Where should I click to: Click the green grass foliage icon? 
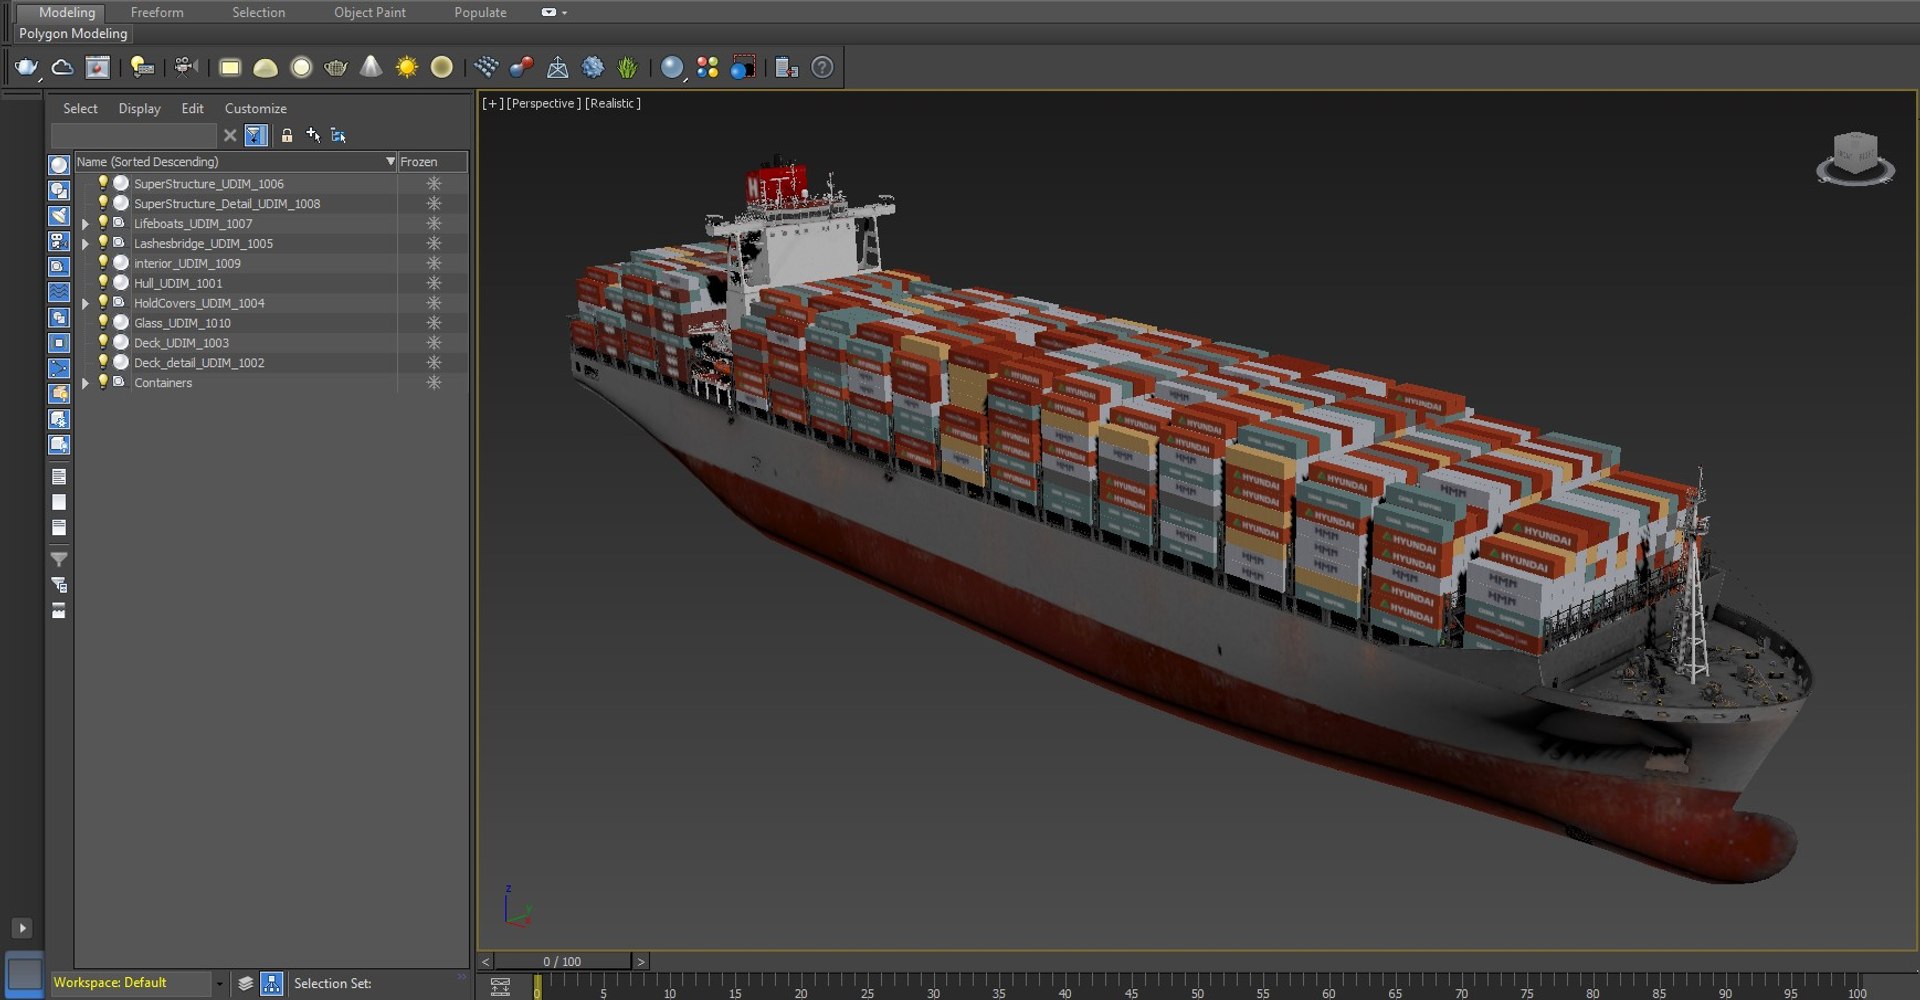click(627, 67)
